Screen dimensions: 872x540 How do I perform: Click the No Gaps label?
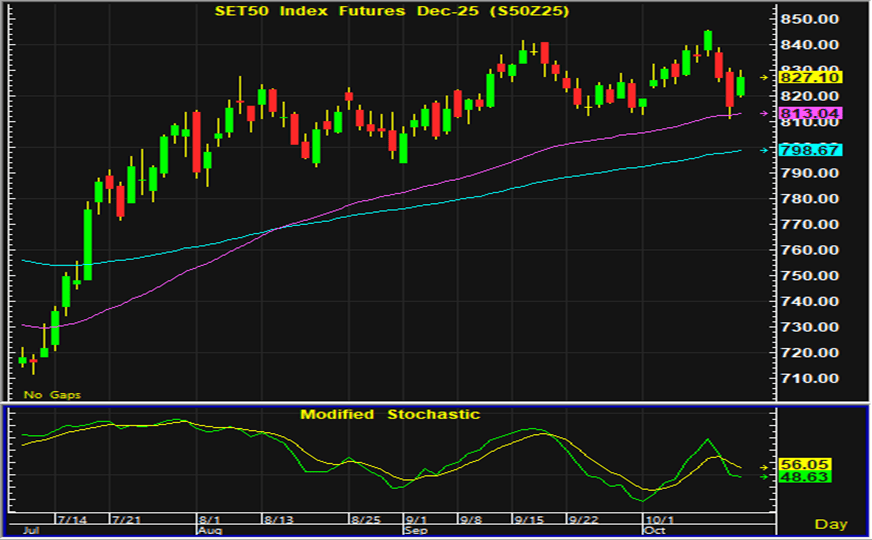(x=52, y=394)
